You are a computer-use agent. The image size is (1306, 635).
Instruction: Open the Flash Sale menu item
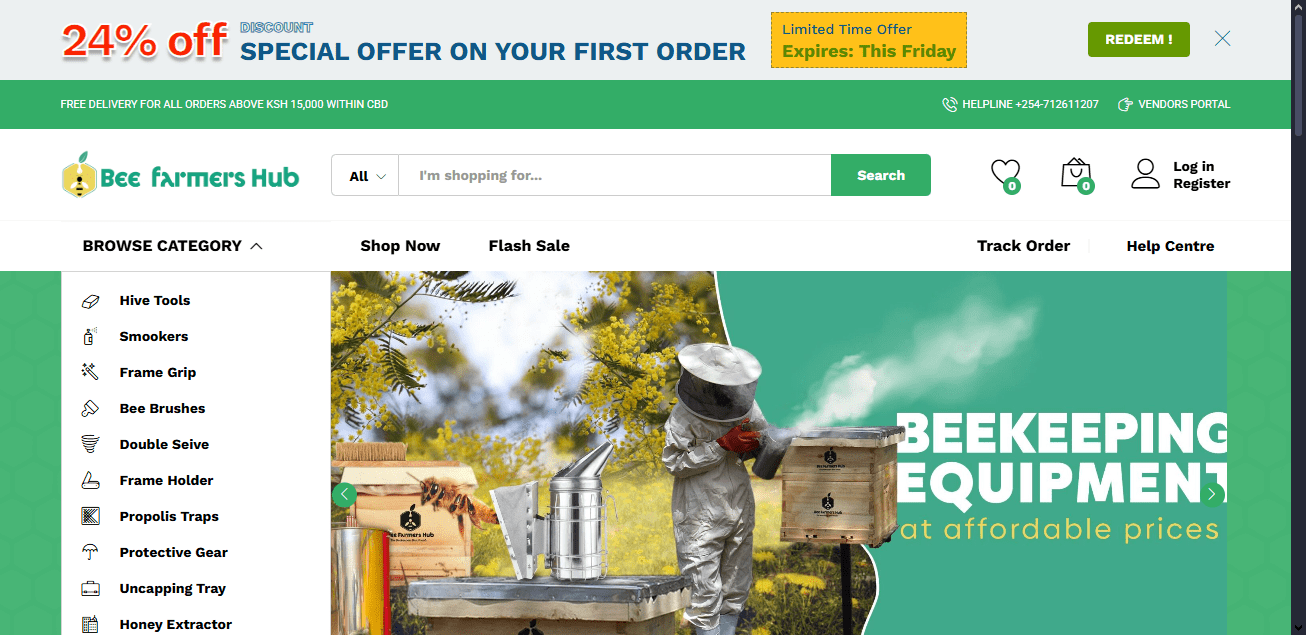click(x=529, y=246)
